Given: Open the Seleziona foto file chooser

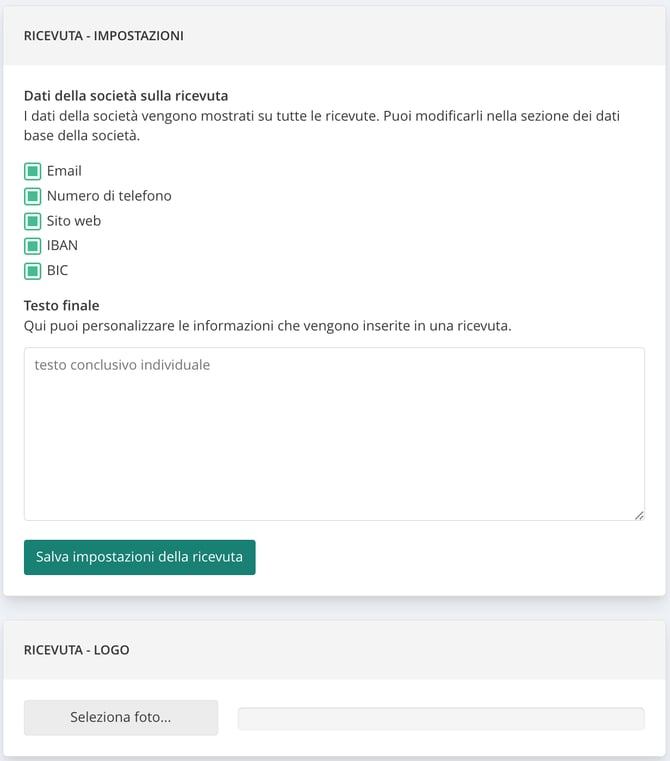Looking at the screenshot, I should click(x=121, y=717).
